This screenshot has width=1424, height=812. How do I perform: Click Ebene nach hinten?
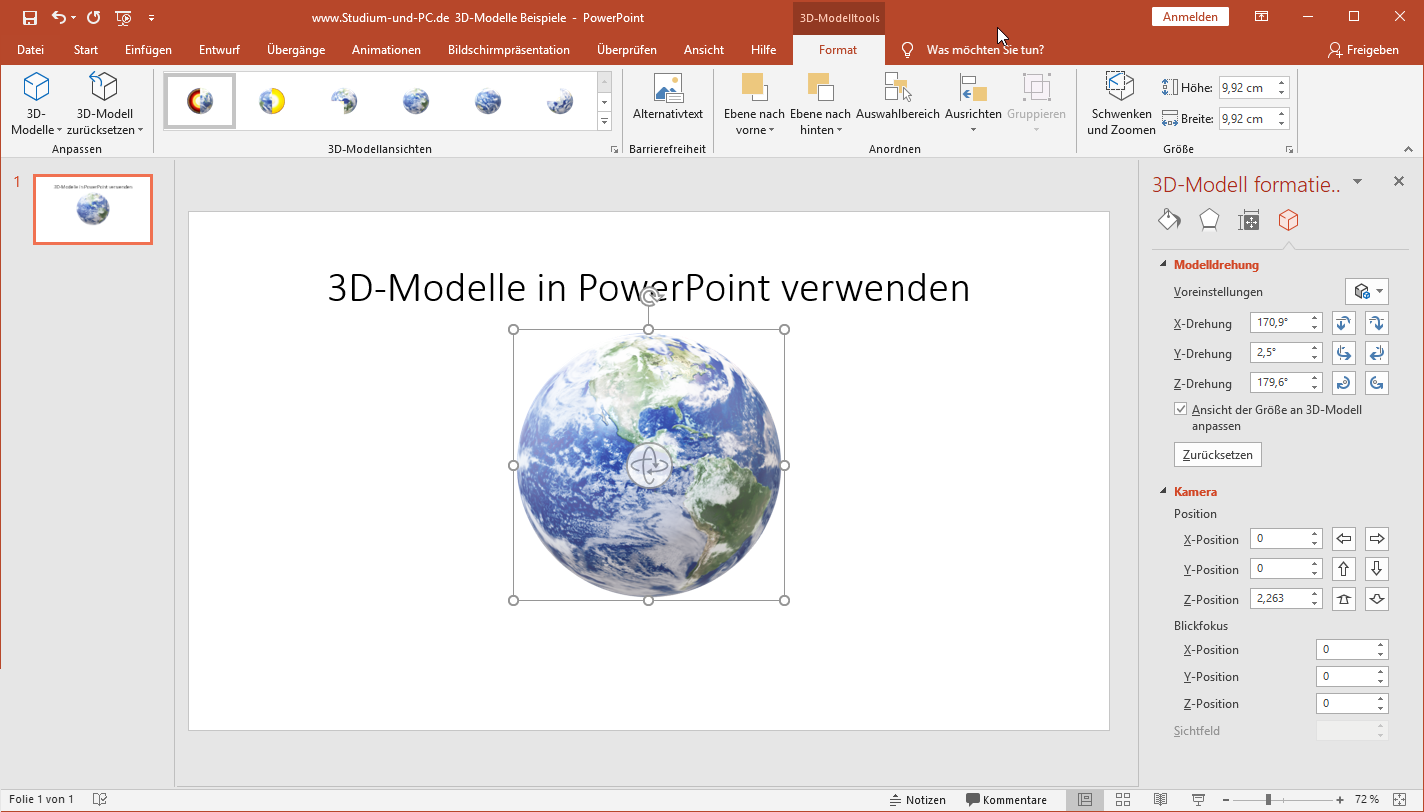point(820,103)
